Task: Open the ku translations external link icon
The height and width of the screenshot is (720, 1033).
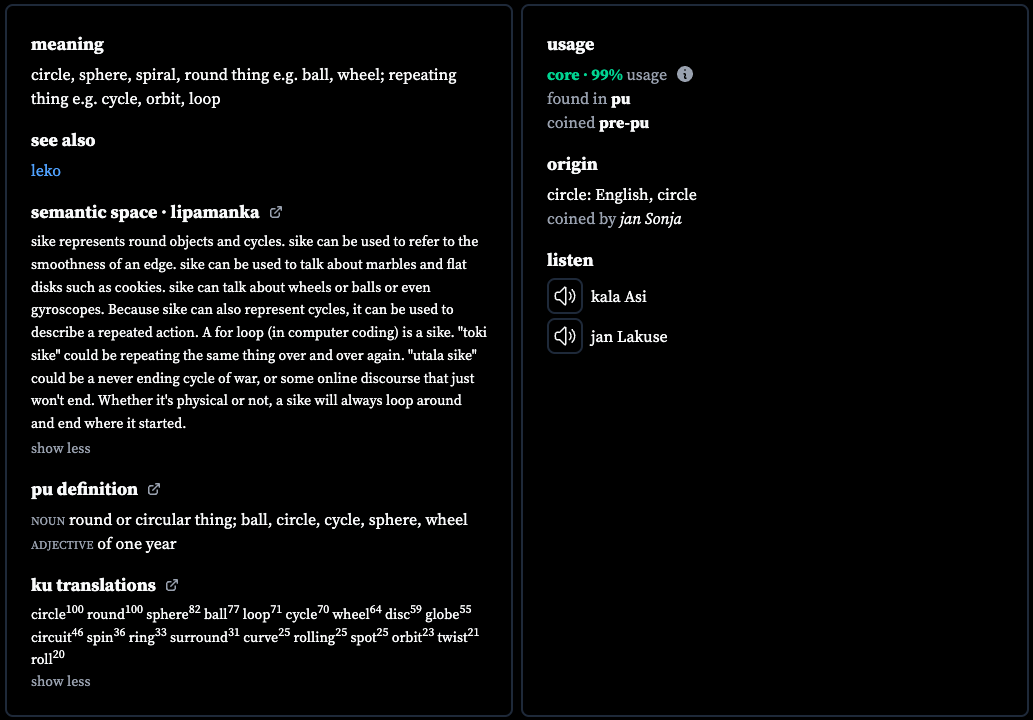Action: (172, 585)
